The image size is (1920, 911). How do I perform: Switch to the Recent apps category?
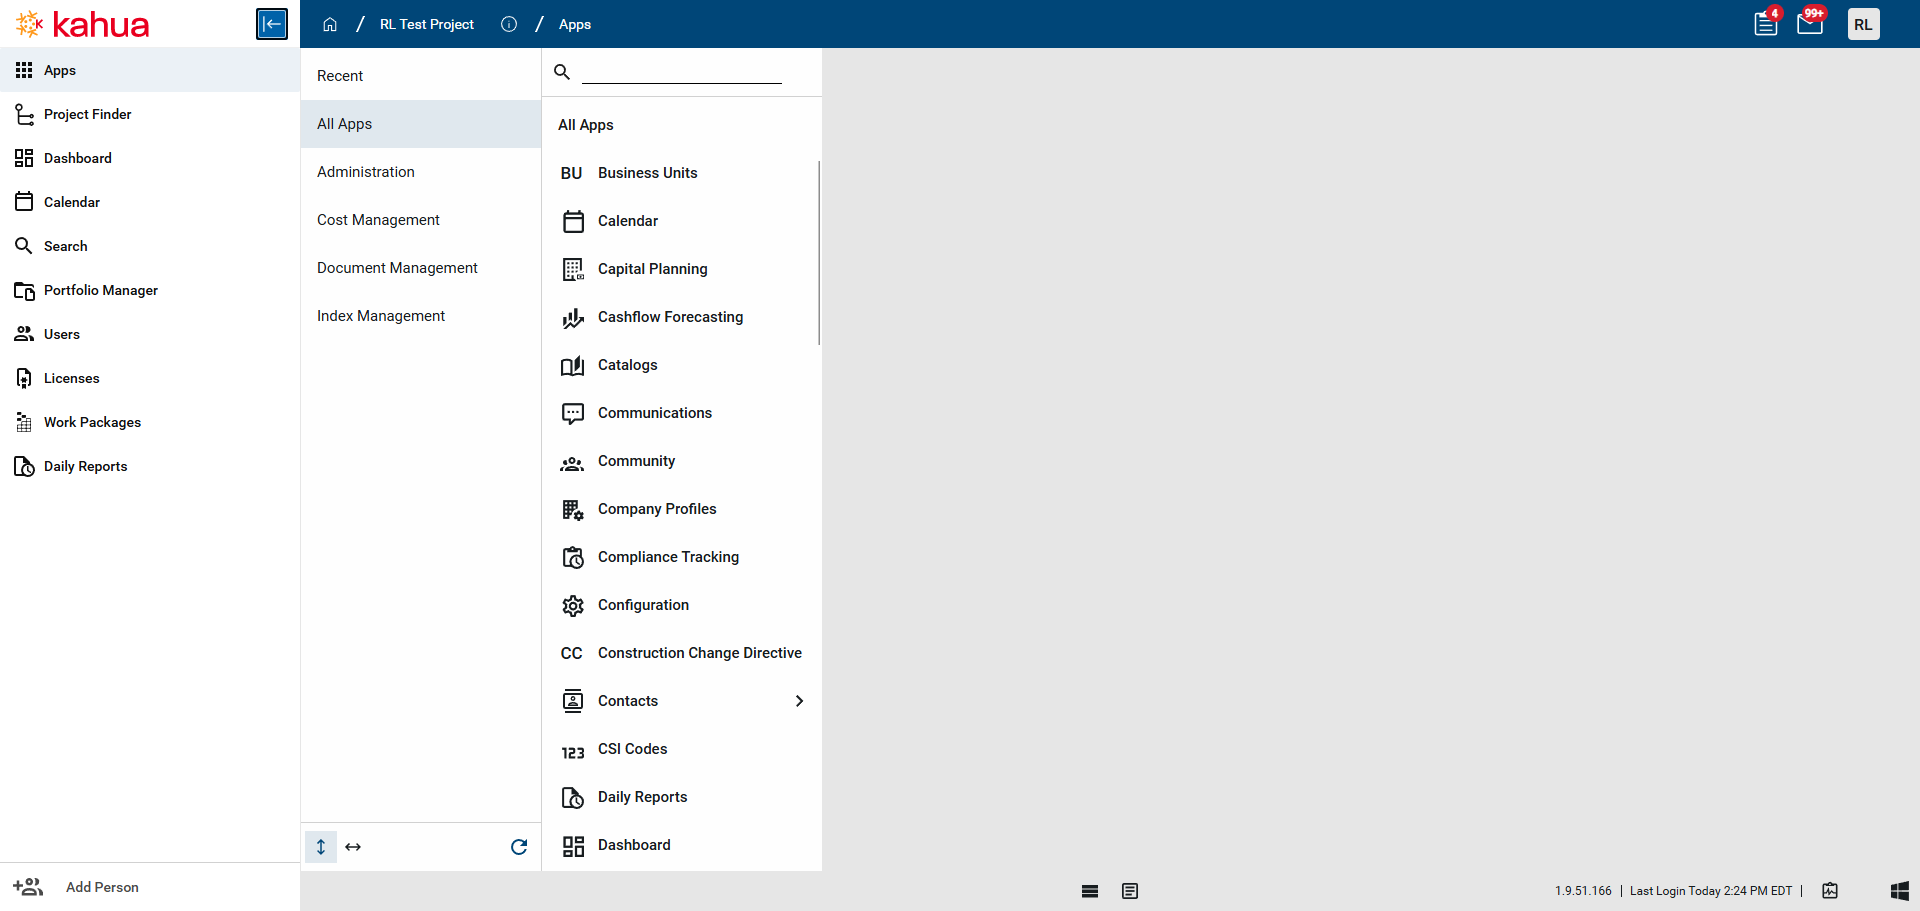(340, 75)
